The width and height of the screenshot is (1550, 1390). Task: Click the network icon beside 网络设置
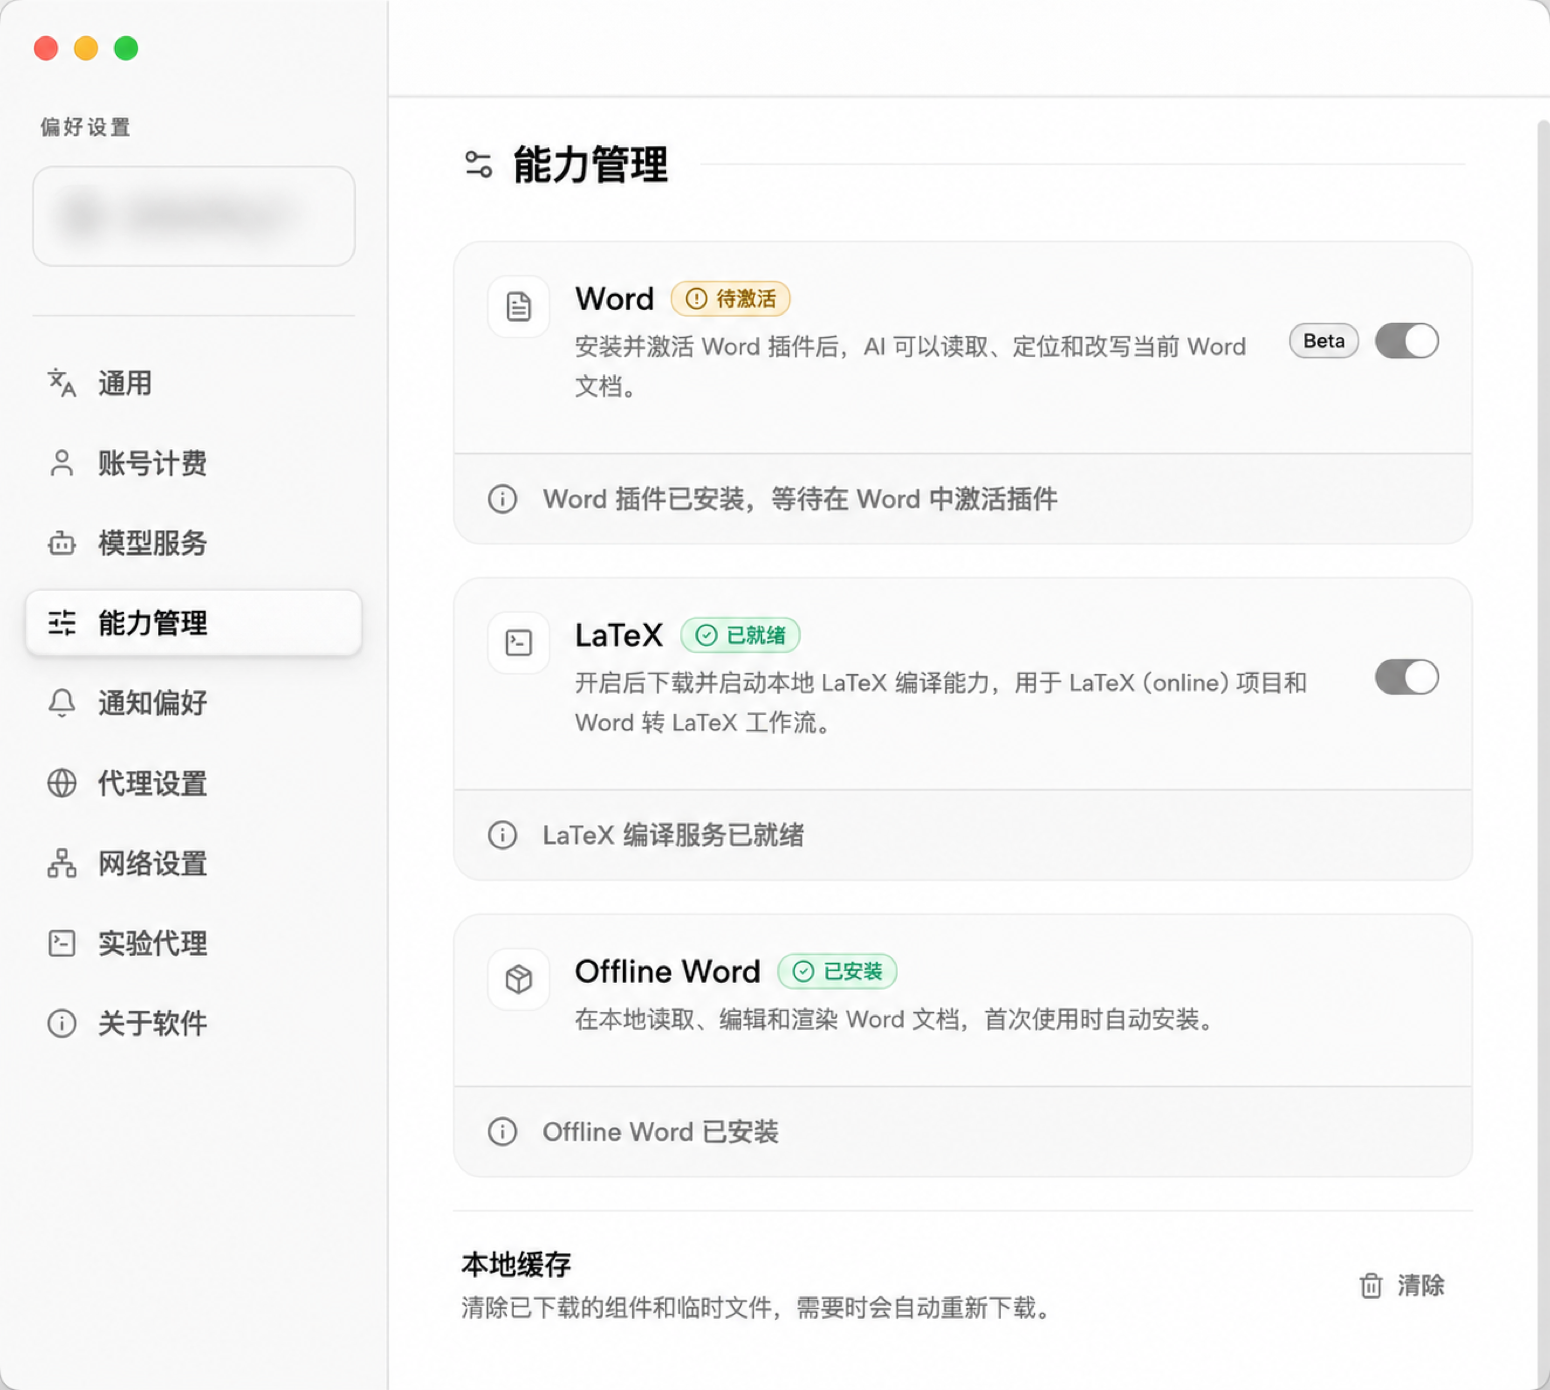click(x=62, y=863)
